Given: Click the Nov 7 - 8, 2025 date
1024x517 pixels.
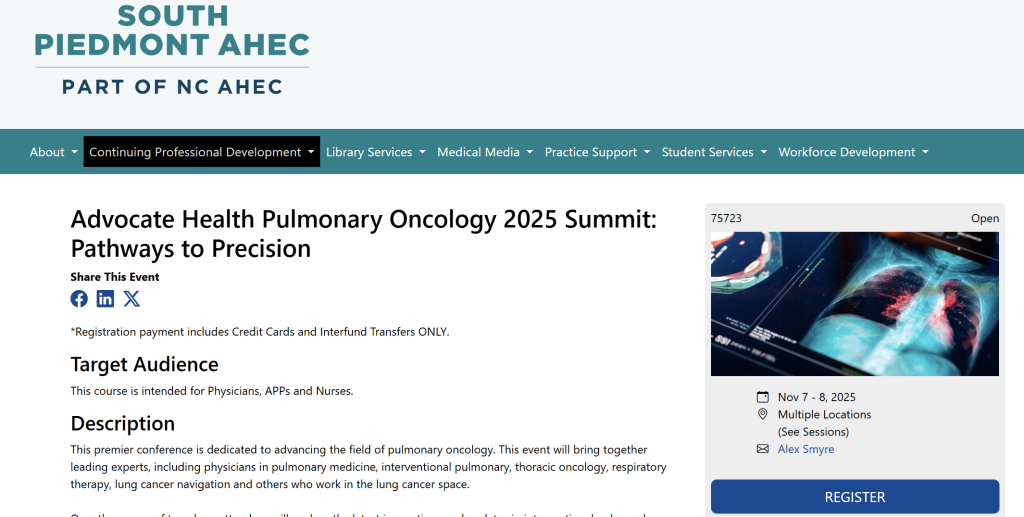Looking at the screenshot, I should click(x=816, y=397).
